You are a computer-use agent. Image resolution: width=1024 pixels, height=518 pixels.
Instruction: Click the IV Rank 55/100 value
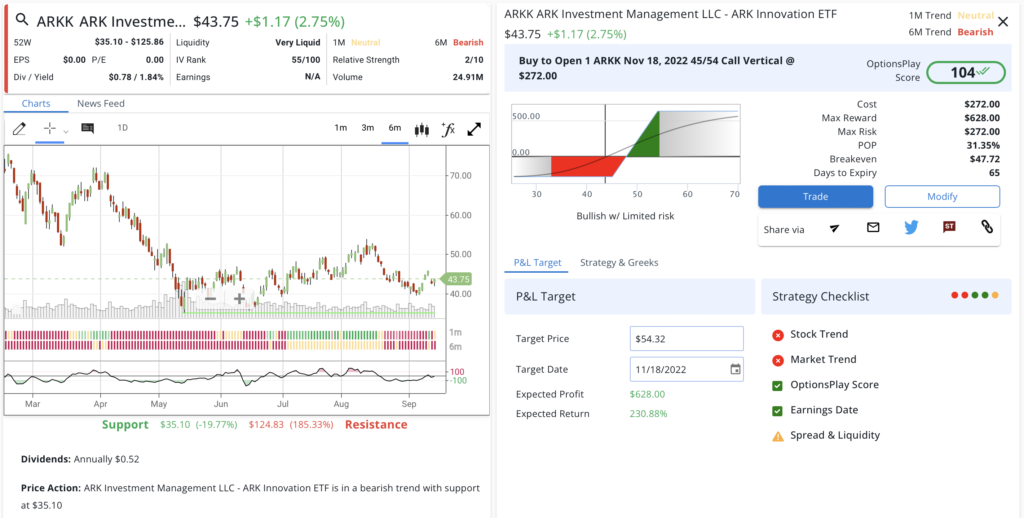[306, 60]
